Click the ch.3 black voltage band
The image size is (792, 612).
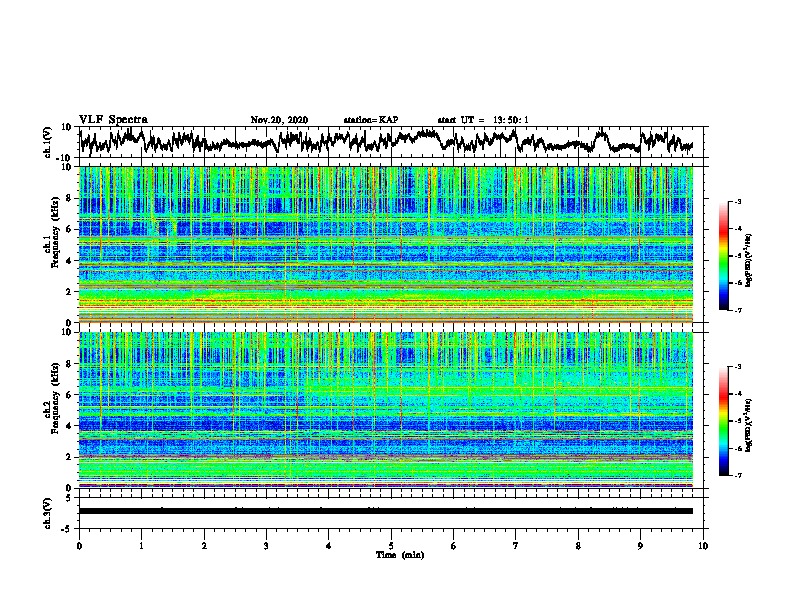[386, 511]
